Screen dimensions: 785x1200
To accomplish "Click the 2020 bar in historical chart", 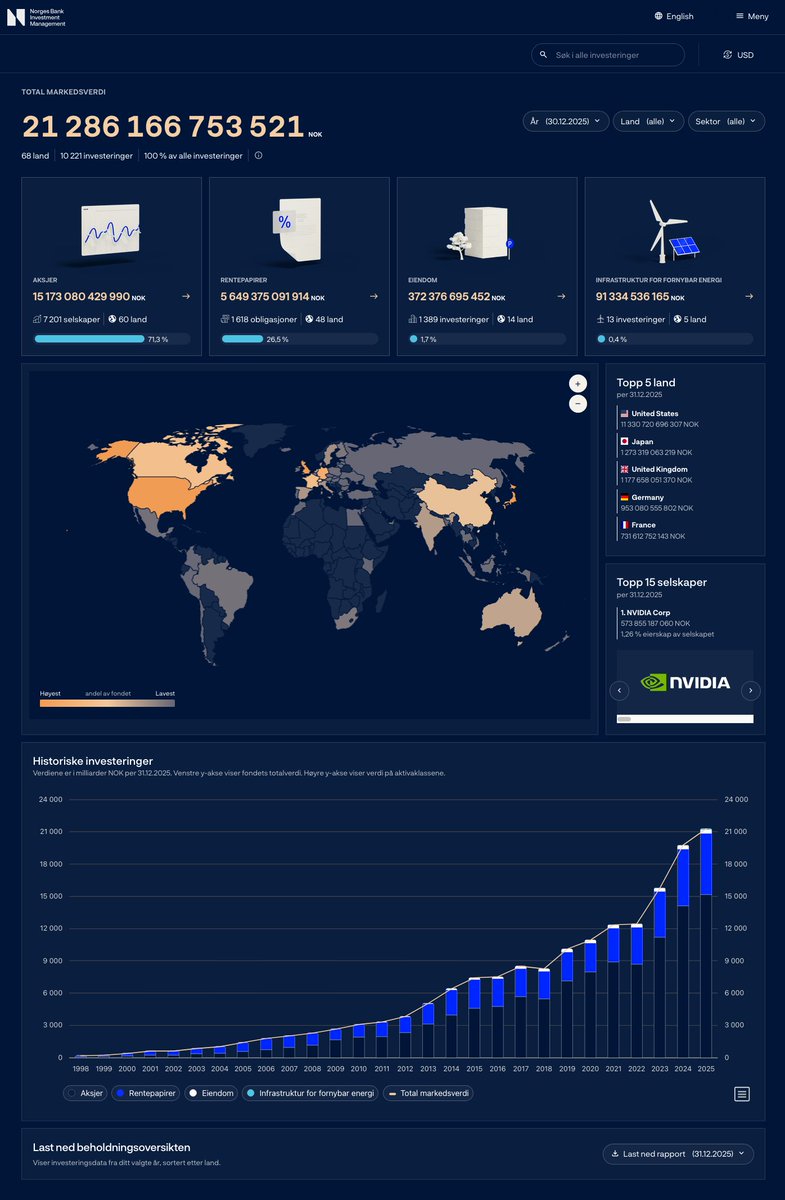I will coord(590,999).
